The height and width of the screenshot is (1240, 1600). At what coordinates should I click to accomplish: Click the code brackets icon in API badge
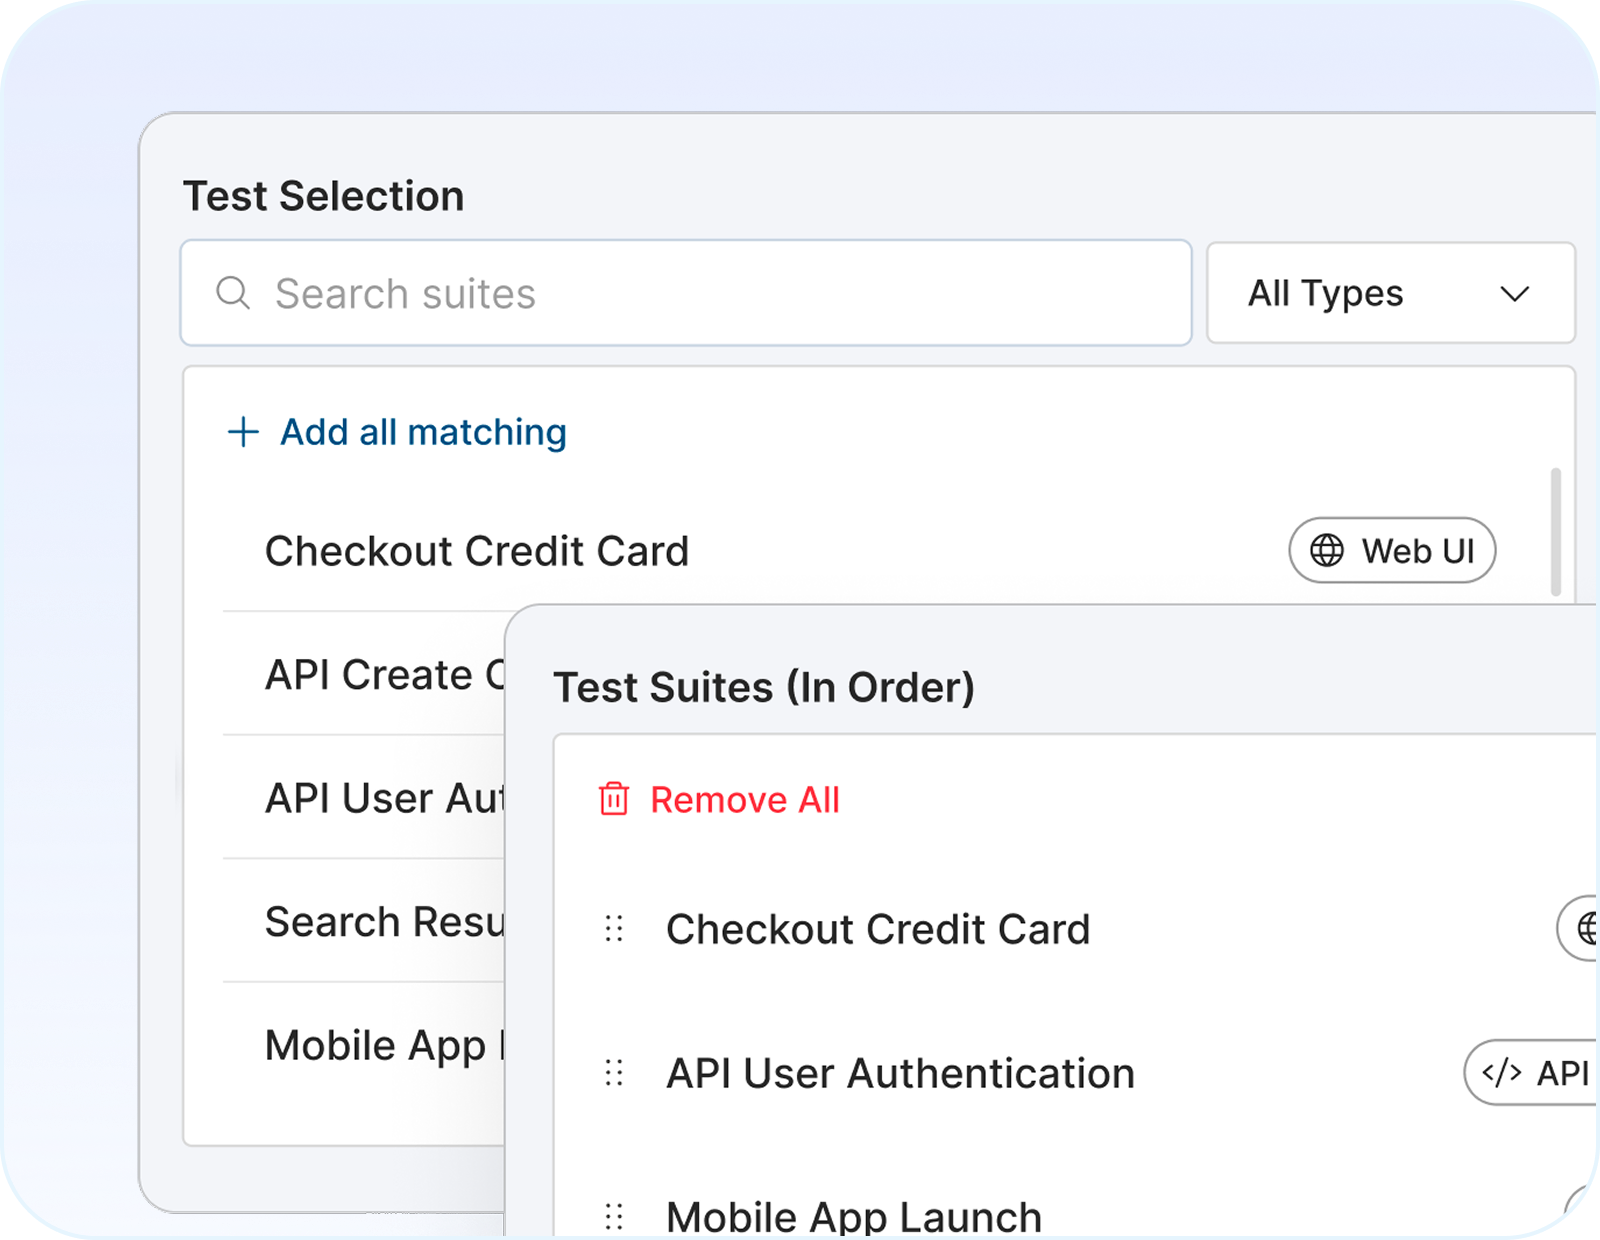(x=1502, y=1073)
